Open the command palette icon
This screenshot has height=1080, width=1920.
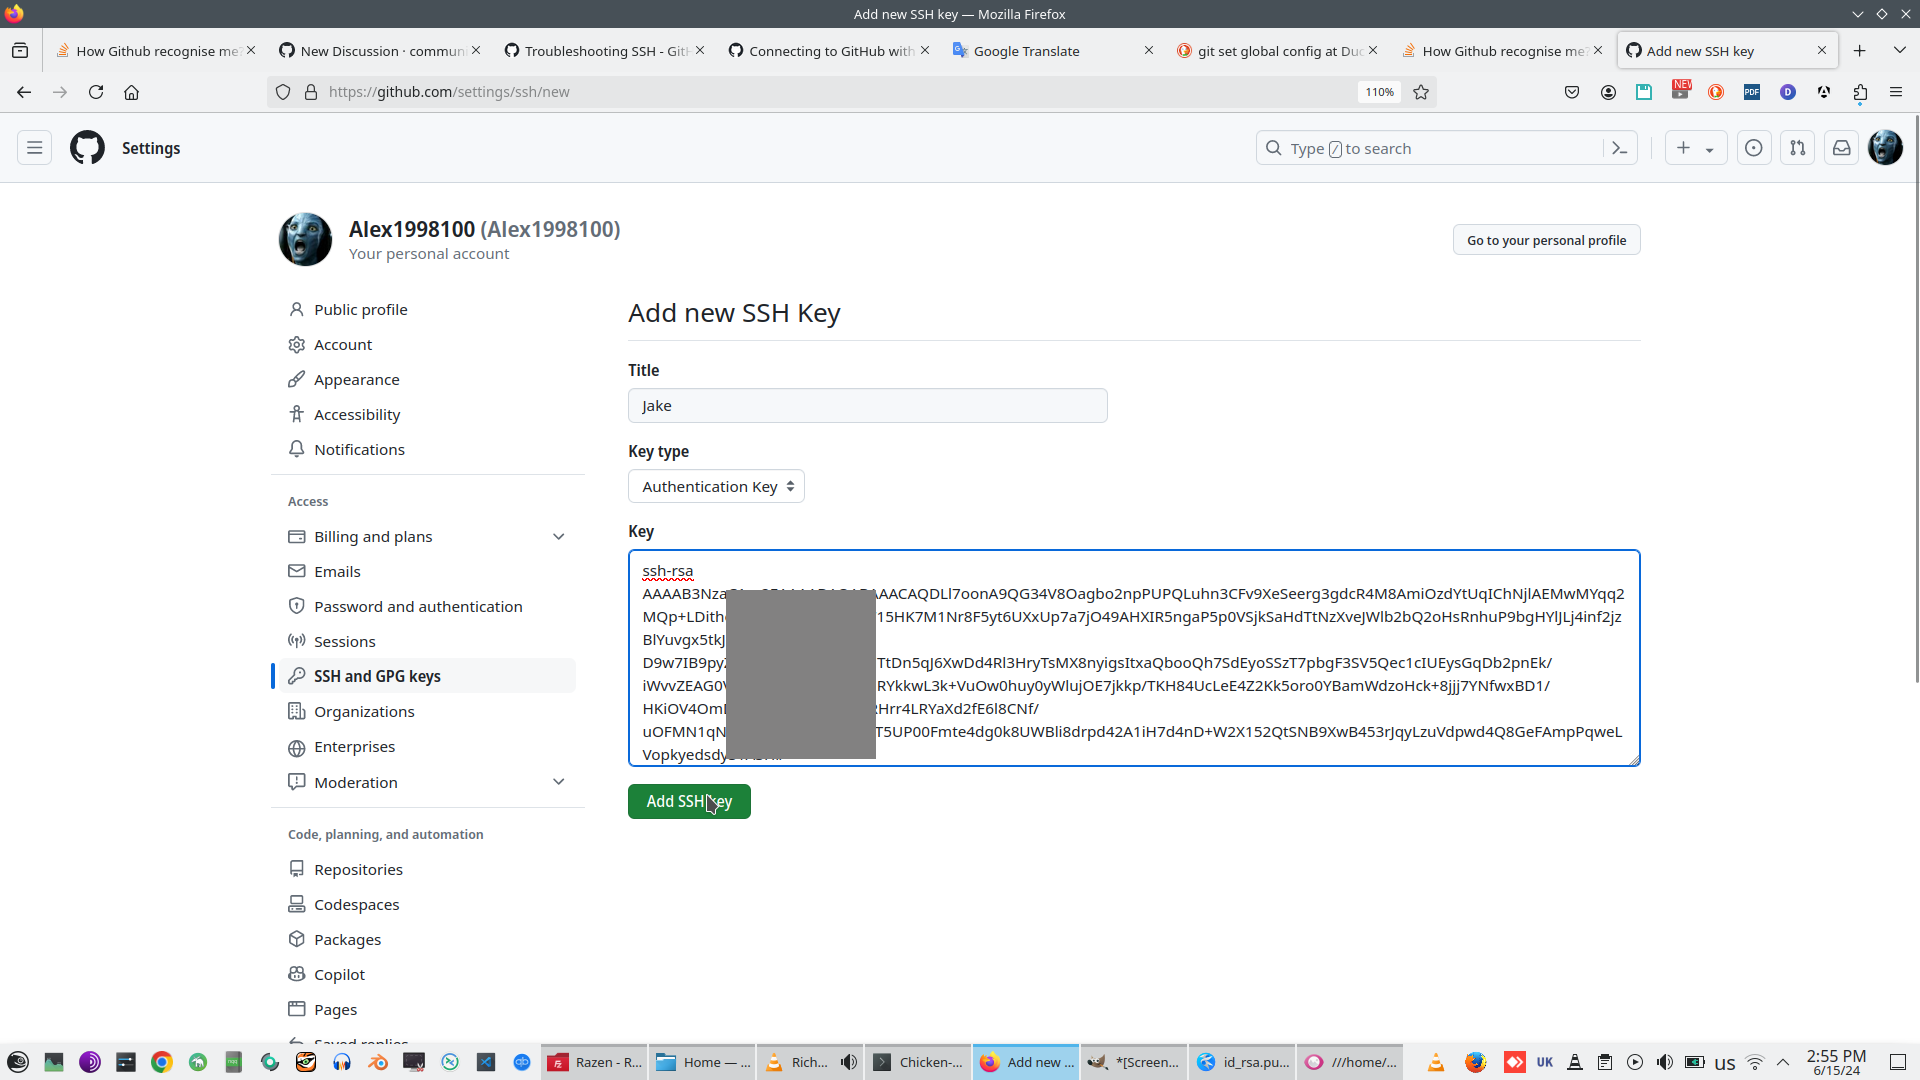(x=1620, y=148)
